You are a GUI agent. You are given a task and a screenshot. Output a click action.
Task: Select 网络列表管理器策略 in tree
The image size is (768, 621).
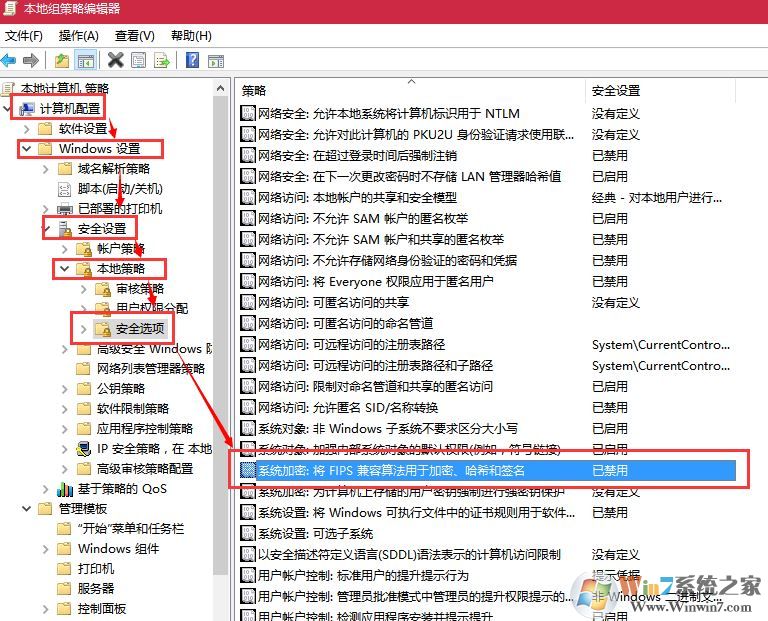(x=150, y=369)
